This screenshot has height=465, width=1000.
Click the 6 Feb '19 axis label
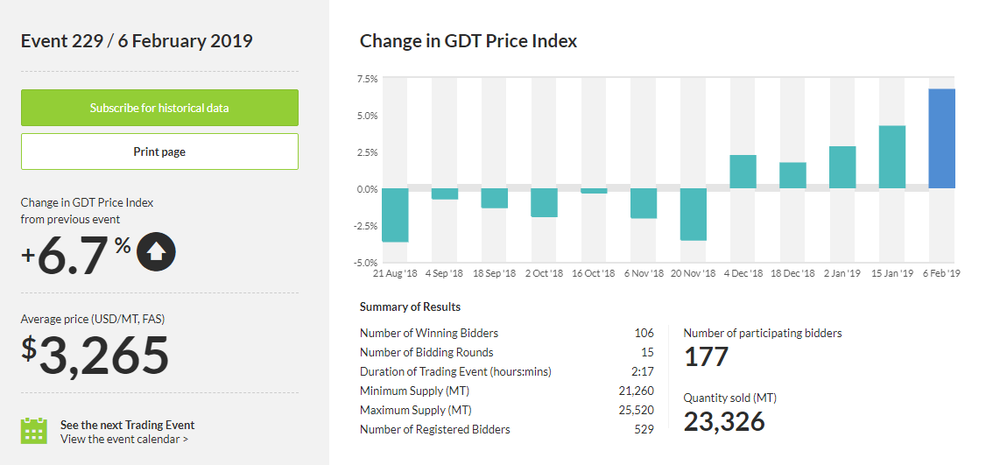(940, 272)
